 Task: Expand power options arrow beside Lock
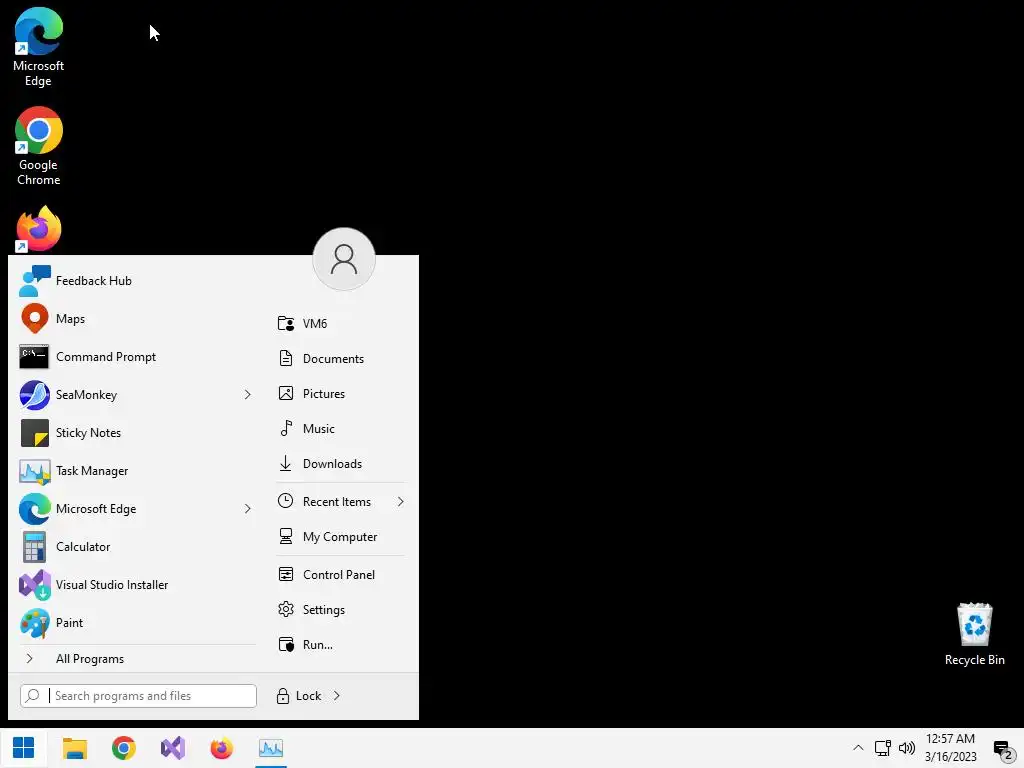point(337,696)
